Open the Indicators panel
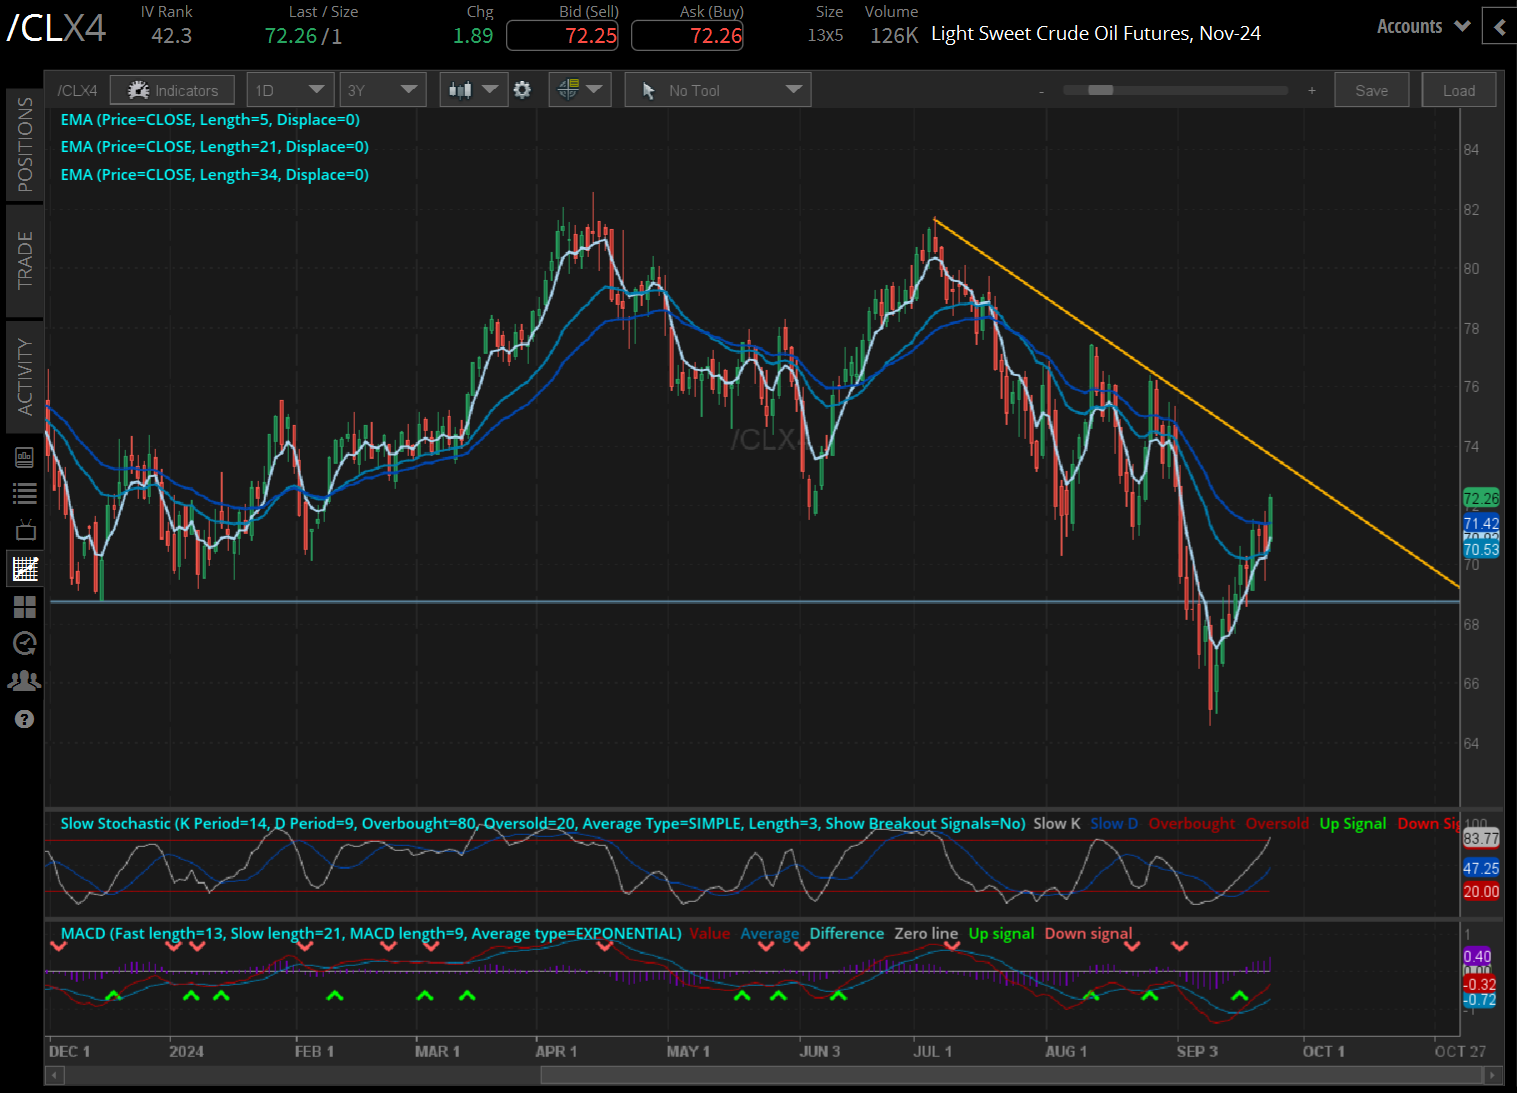This screenshot has width=1517, height=1093. [172, 90]
